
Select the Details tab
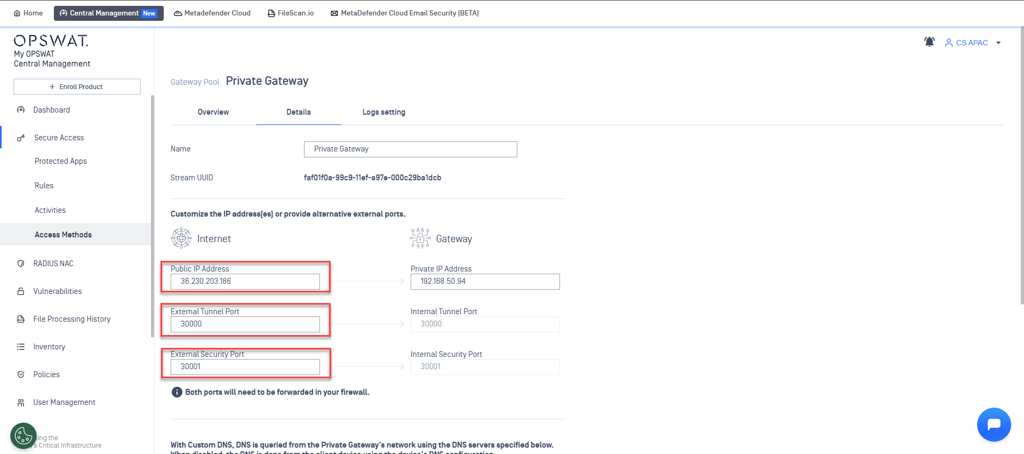pyautogui.click(x=298, y=112)
